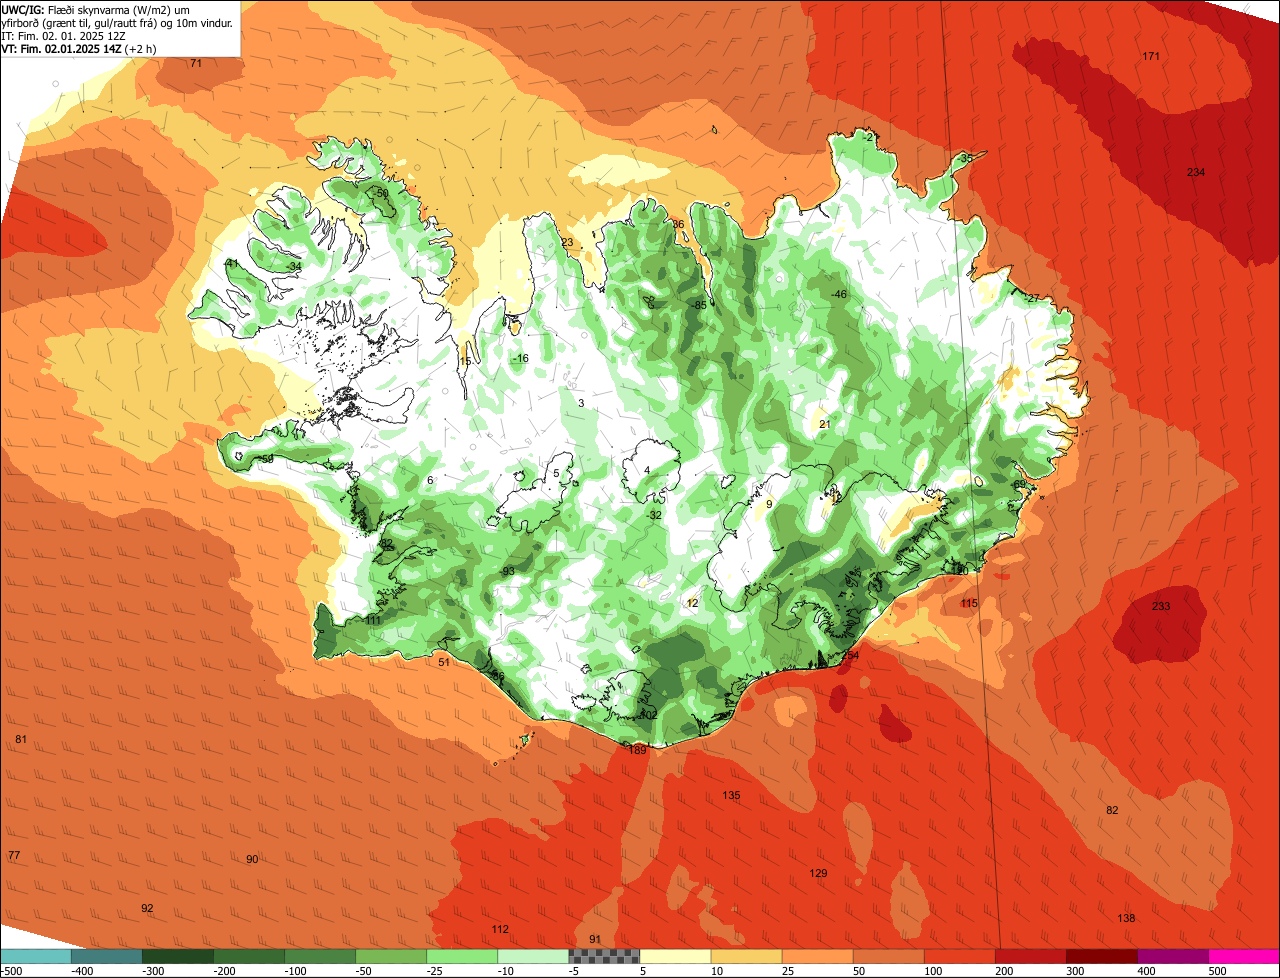This screenshot has height=978, width=1280.
Task: Click the map value '171' in the northeast sea
Action: click(x=1151, y=56)
